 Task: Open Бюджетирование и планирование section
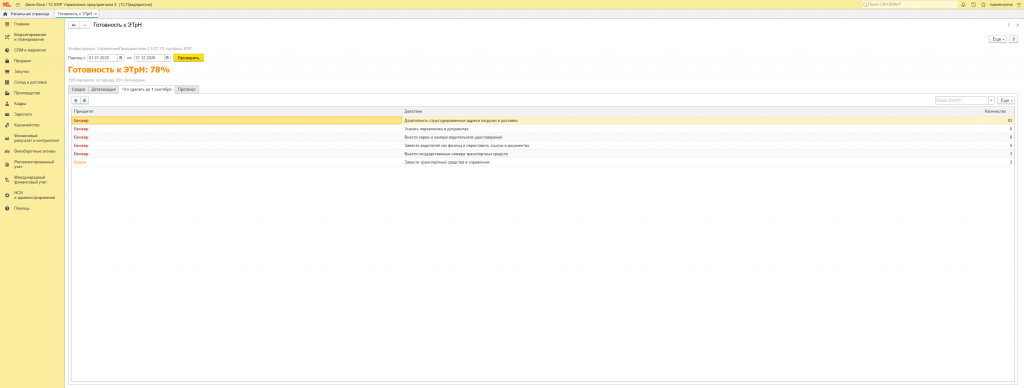pos(33,37)
